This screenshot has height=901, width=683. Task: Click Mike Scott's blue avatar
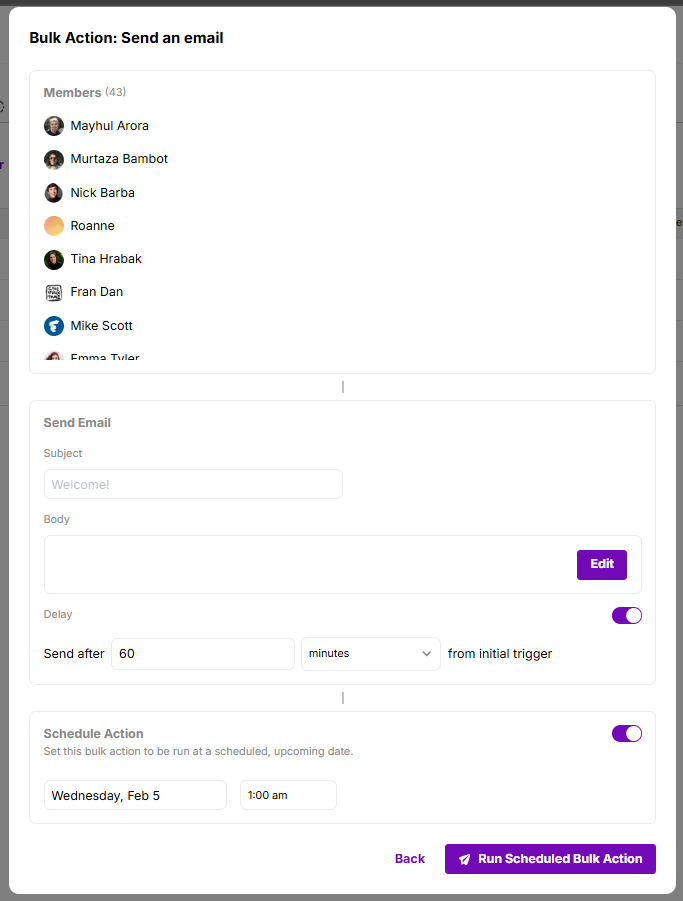54,326
